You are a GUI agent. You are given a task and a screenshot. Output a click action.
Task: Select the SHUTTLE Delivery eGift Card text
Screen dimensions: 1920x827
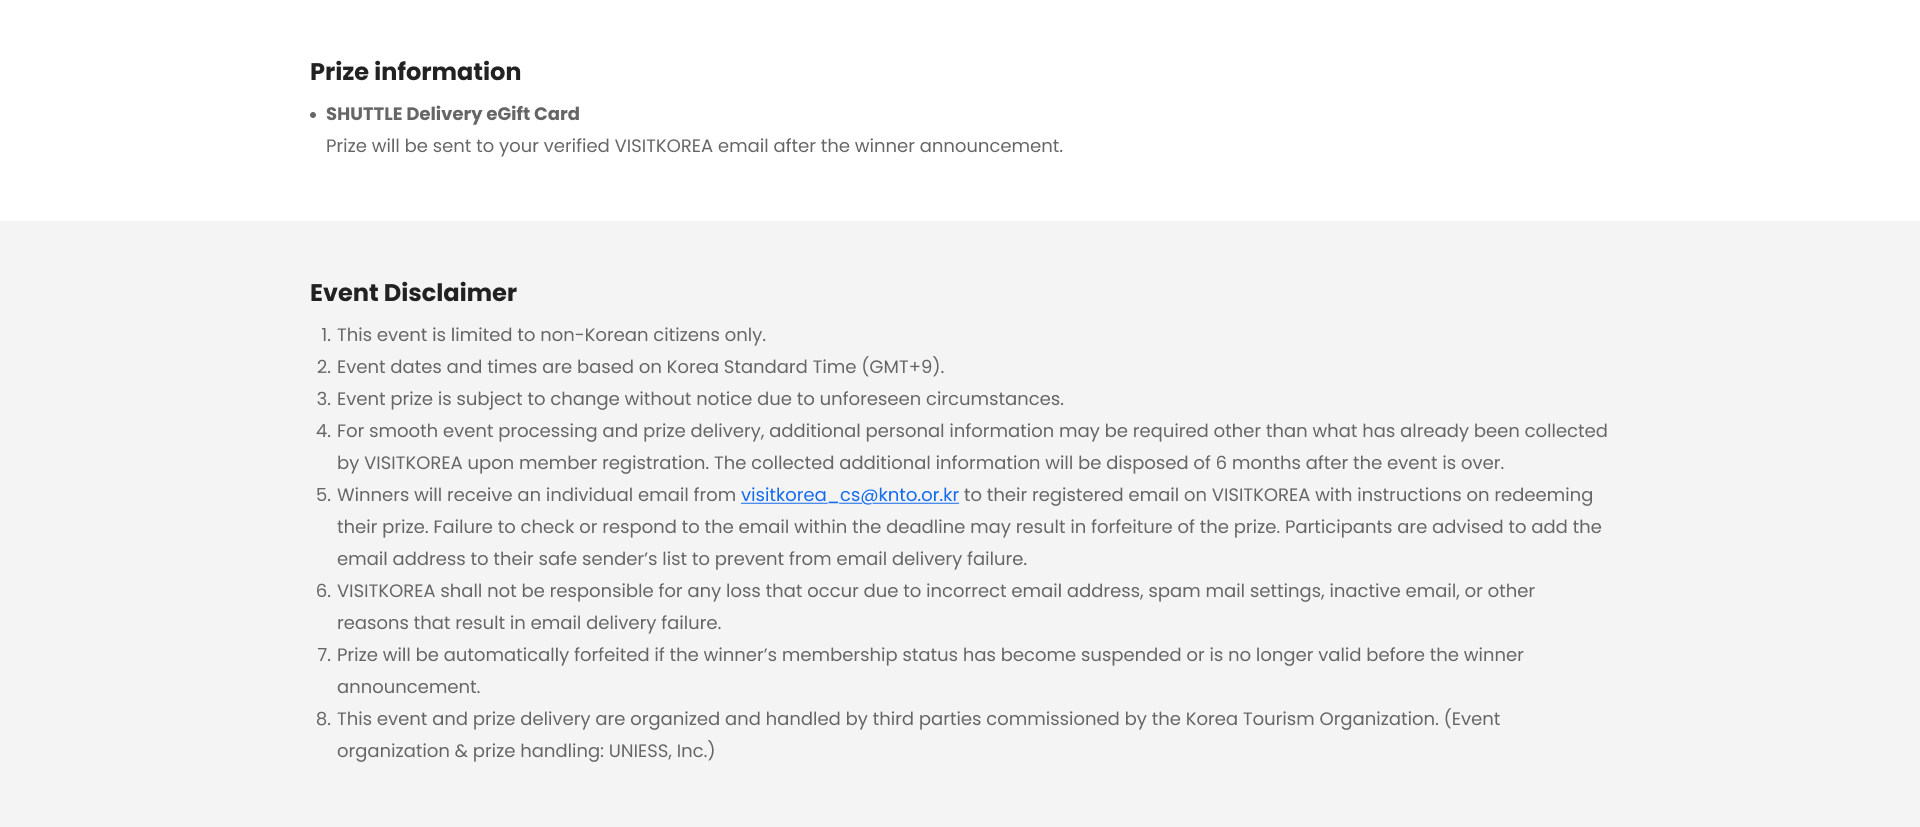(452, 114)
